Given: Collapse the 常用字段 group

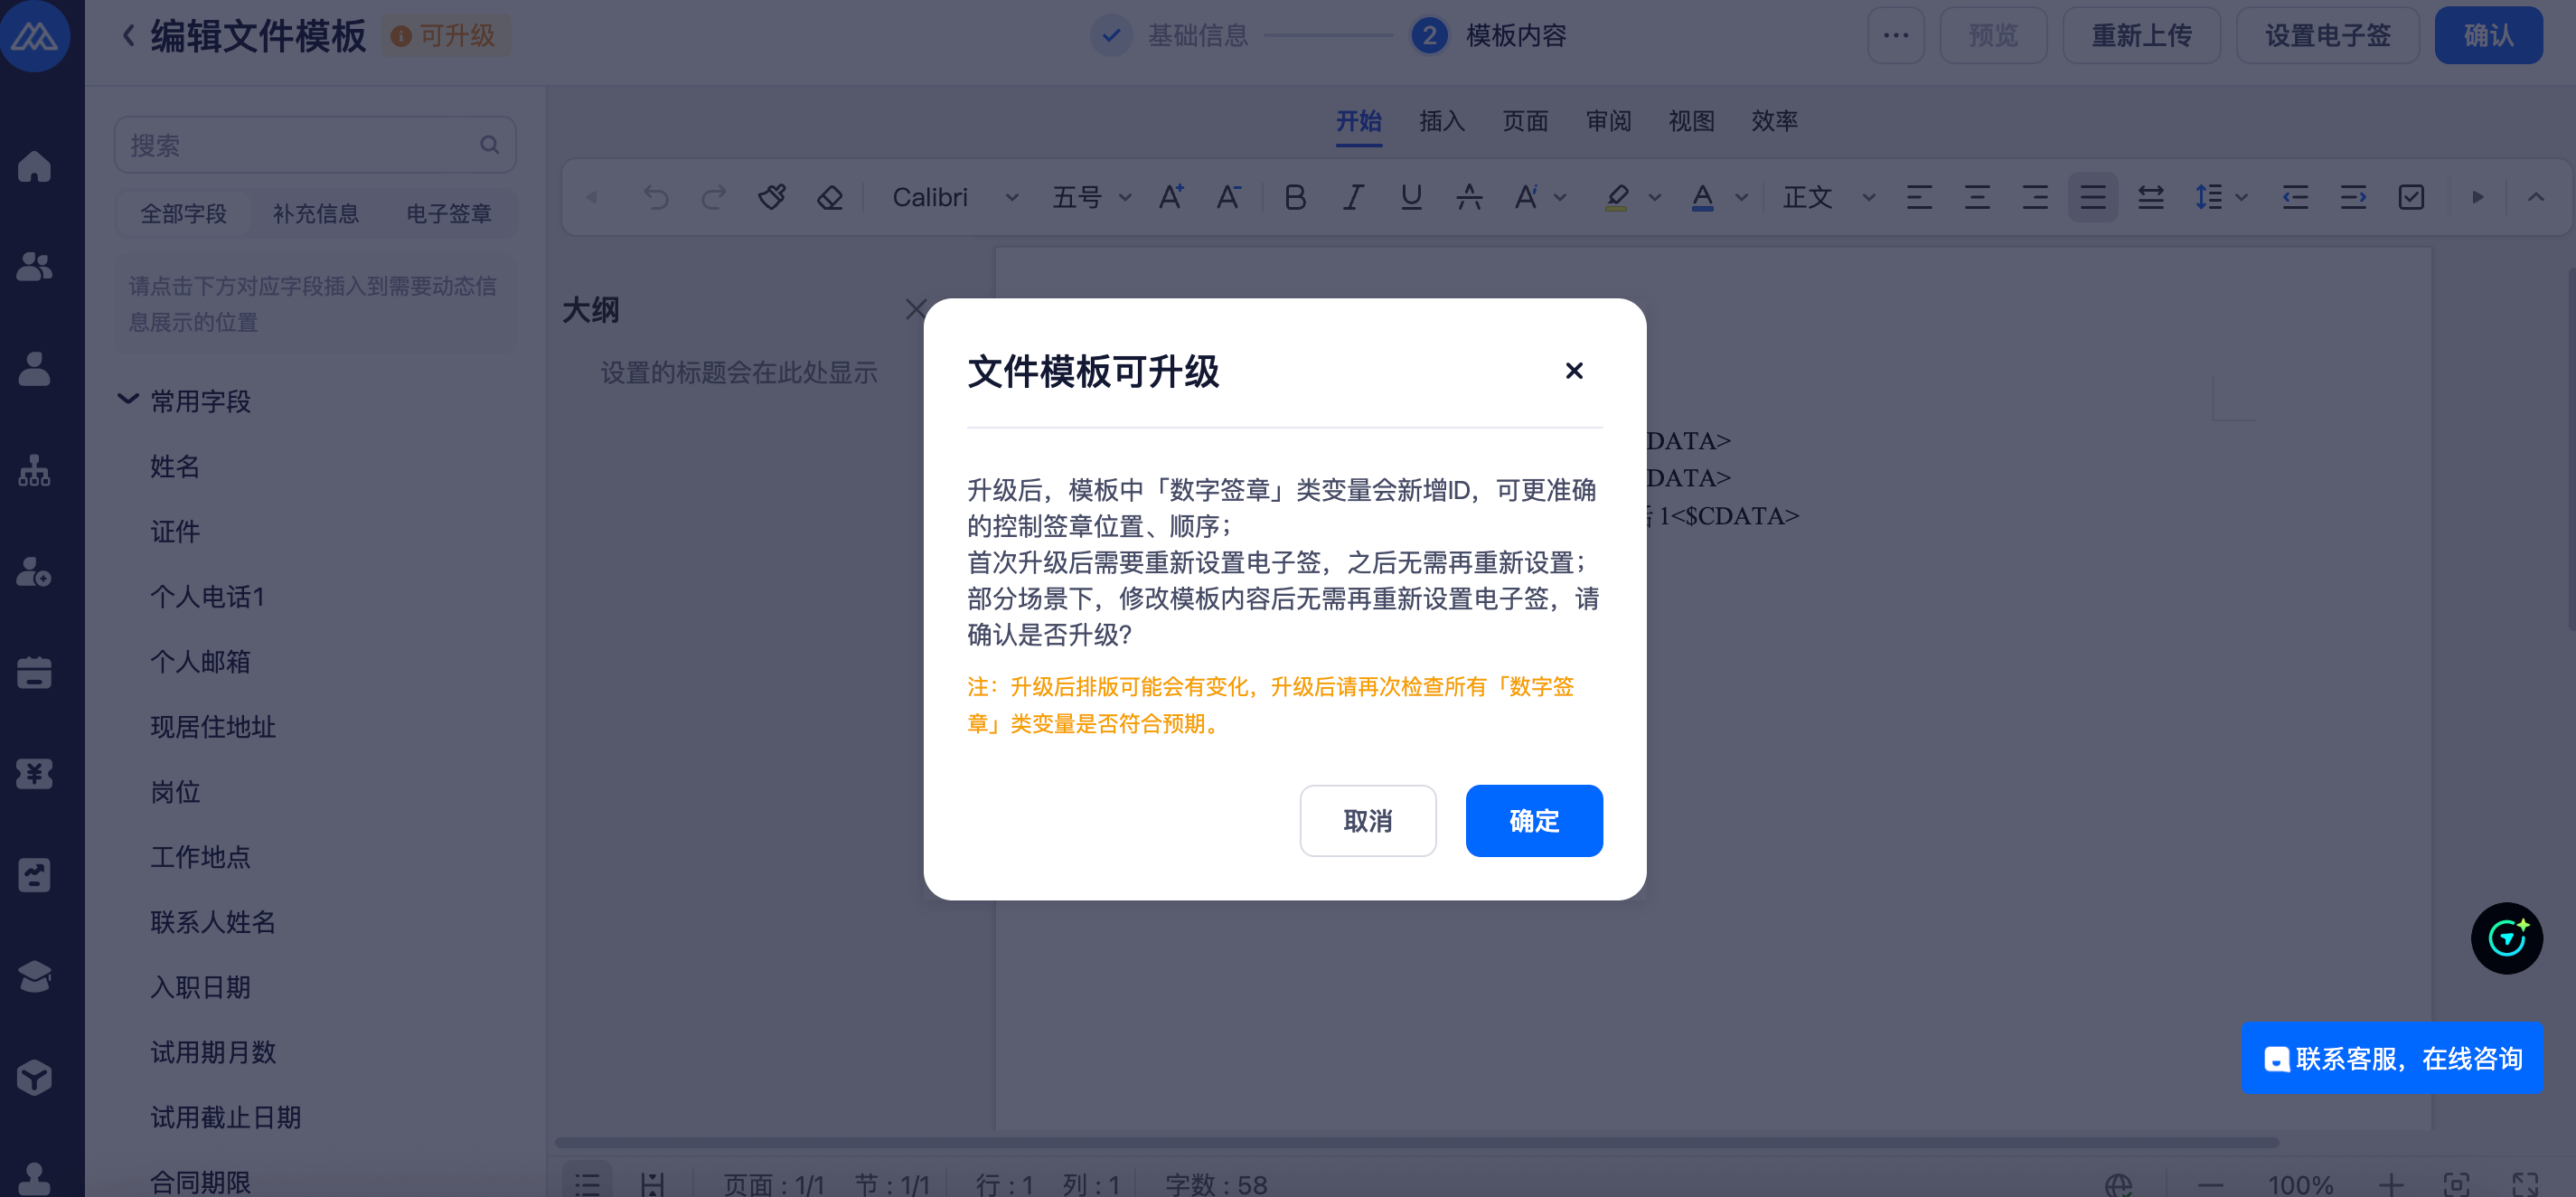Looking at the screenshot, I should click(x=128, y=400).
